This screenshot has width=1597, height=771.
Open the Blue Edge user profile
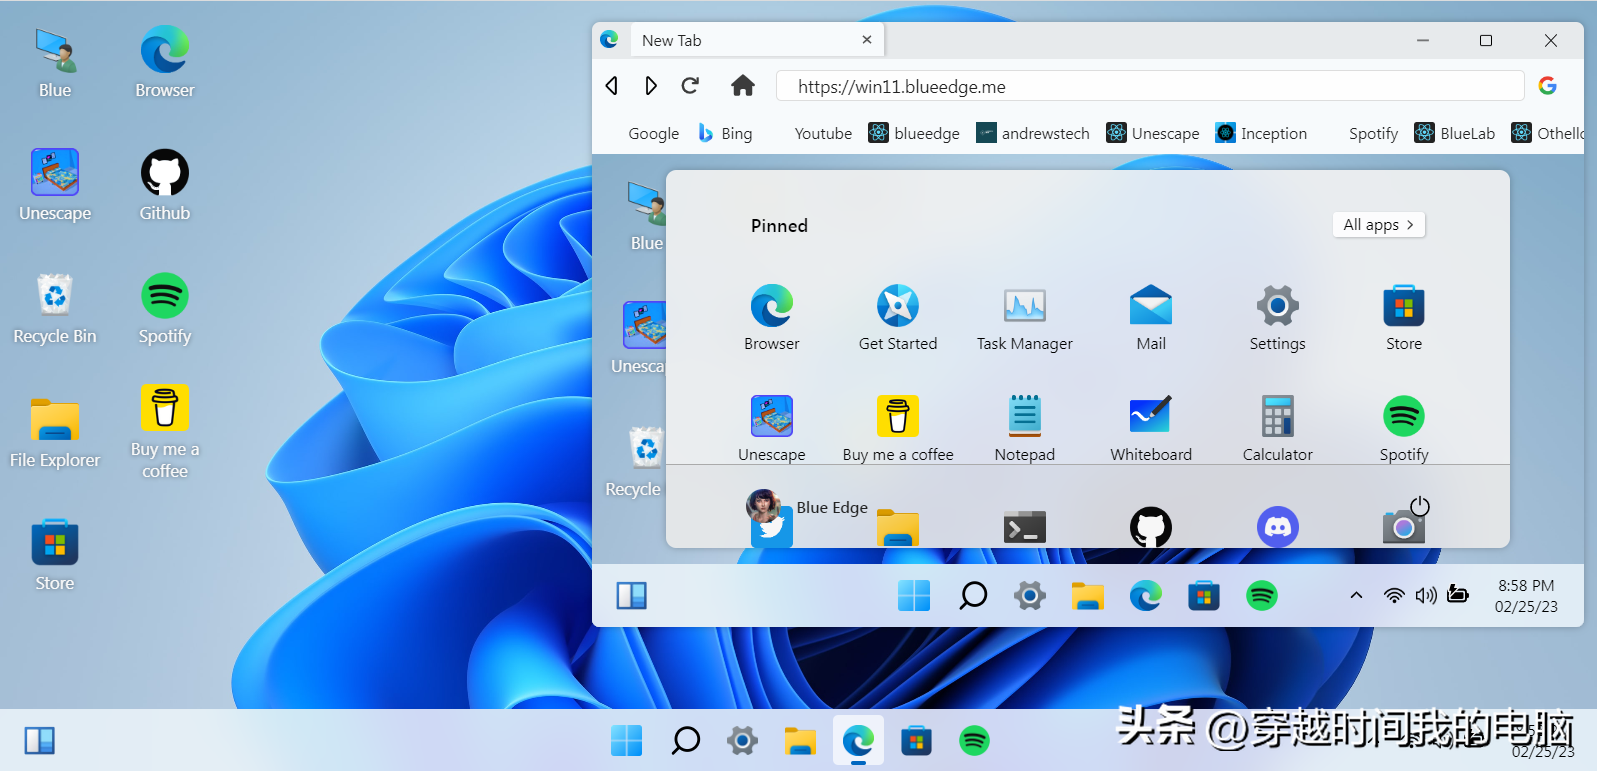tap(808, 507)
